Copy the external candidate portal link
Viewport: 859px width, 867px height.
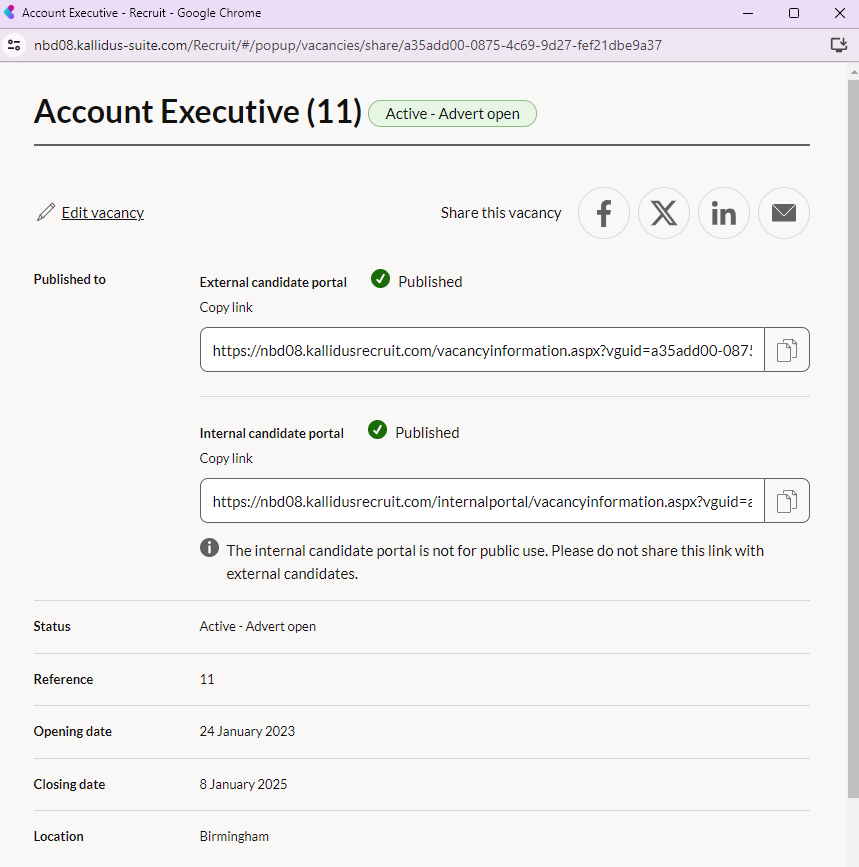tap(787, 350)
